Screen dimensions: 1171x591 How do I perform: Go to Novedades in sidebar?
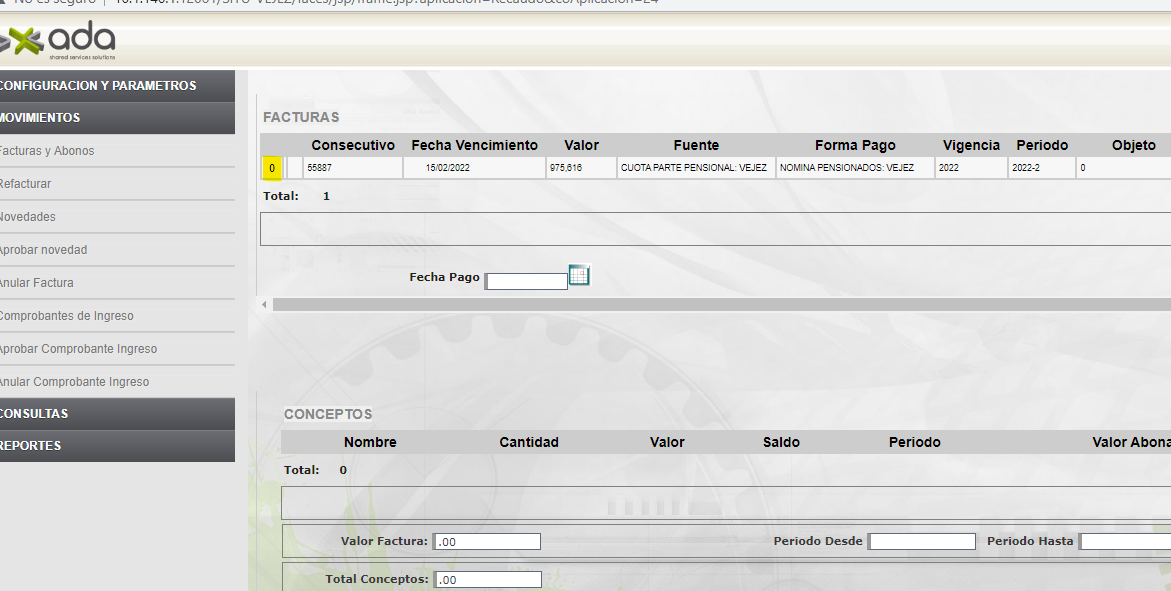[x=28, y=217]
